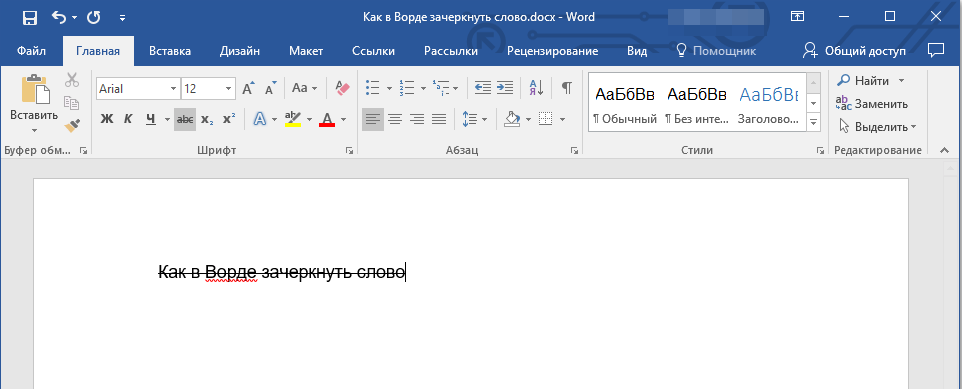This screenshot has width=962, height=389.
Task: Click the Sort A-Z icon
Action: (536, 88)
